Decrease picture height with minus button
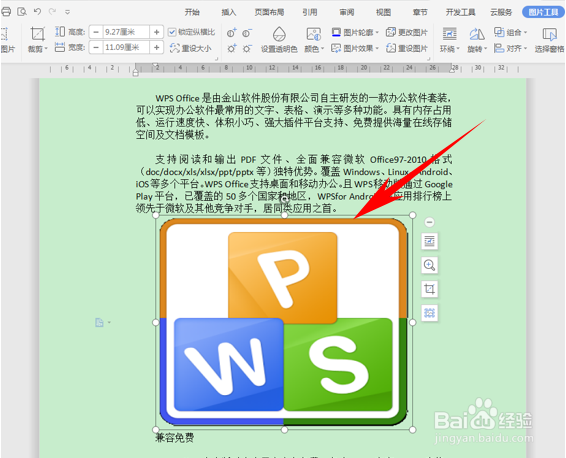Screen dimensions: 566x458 click(96, 32)
